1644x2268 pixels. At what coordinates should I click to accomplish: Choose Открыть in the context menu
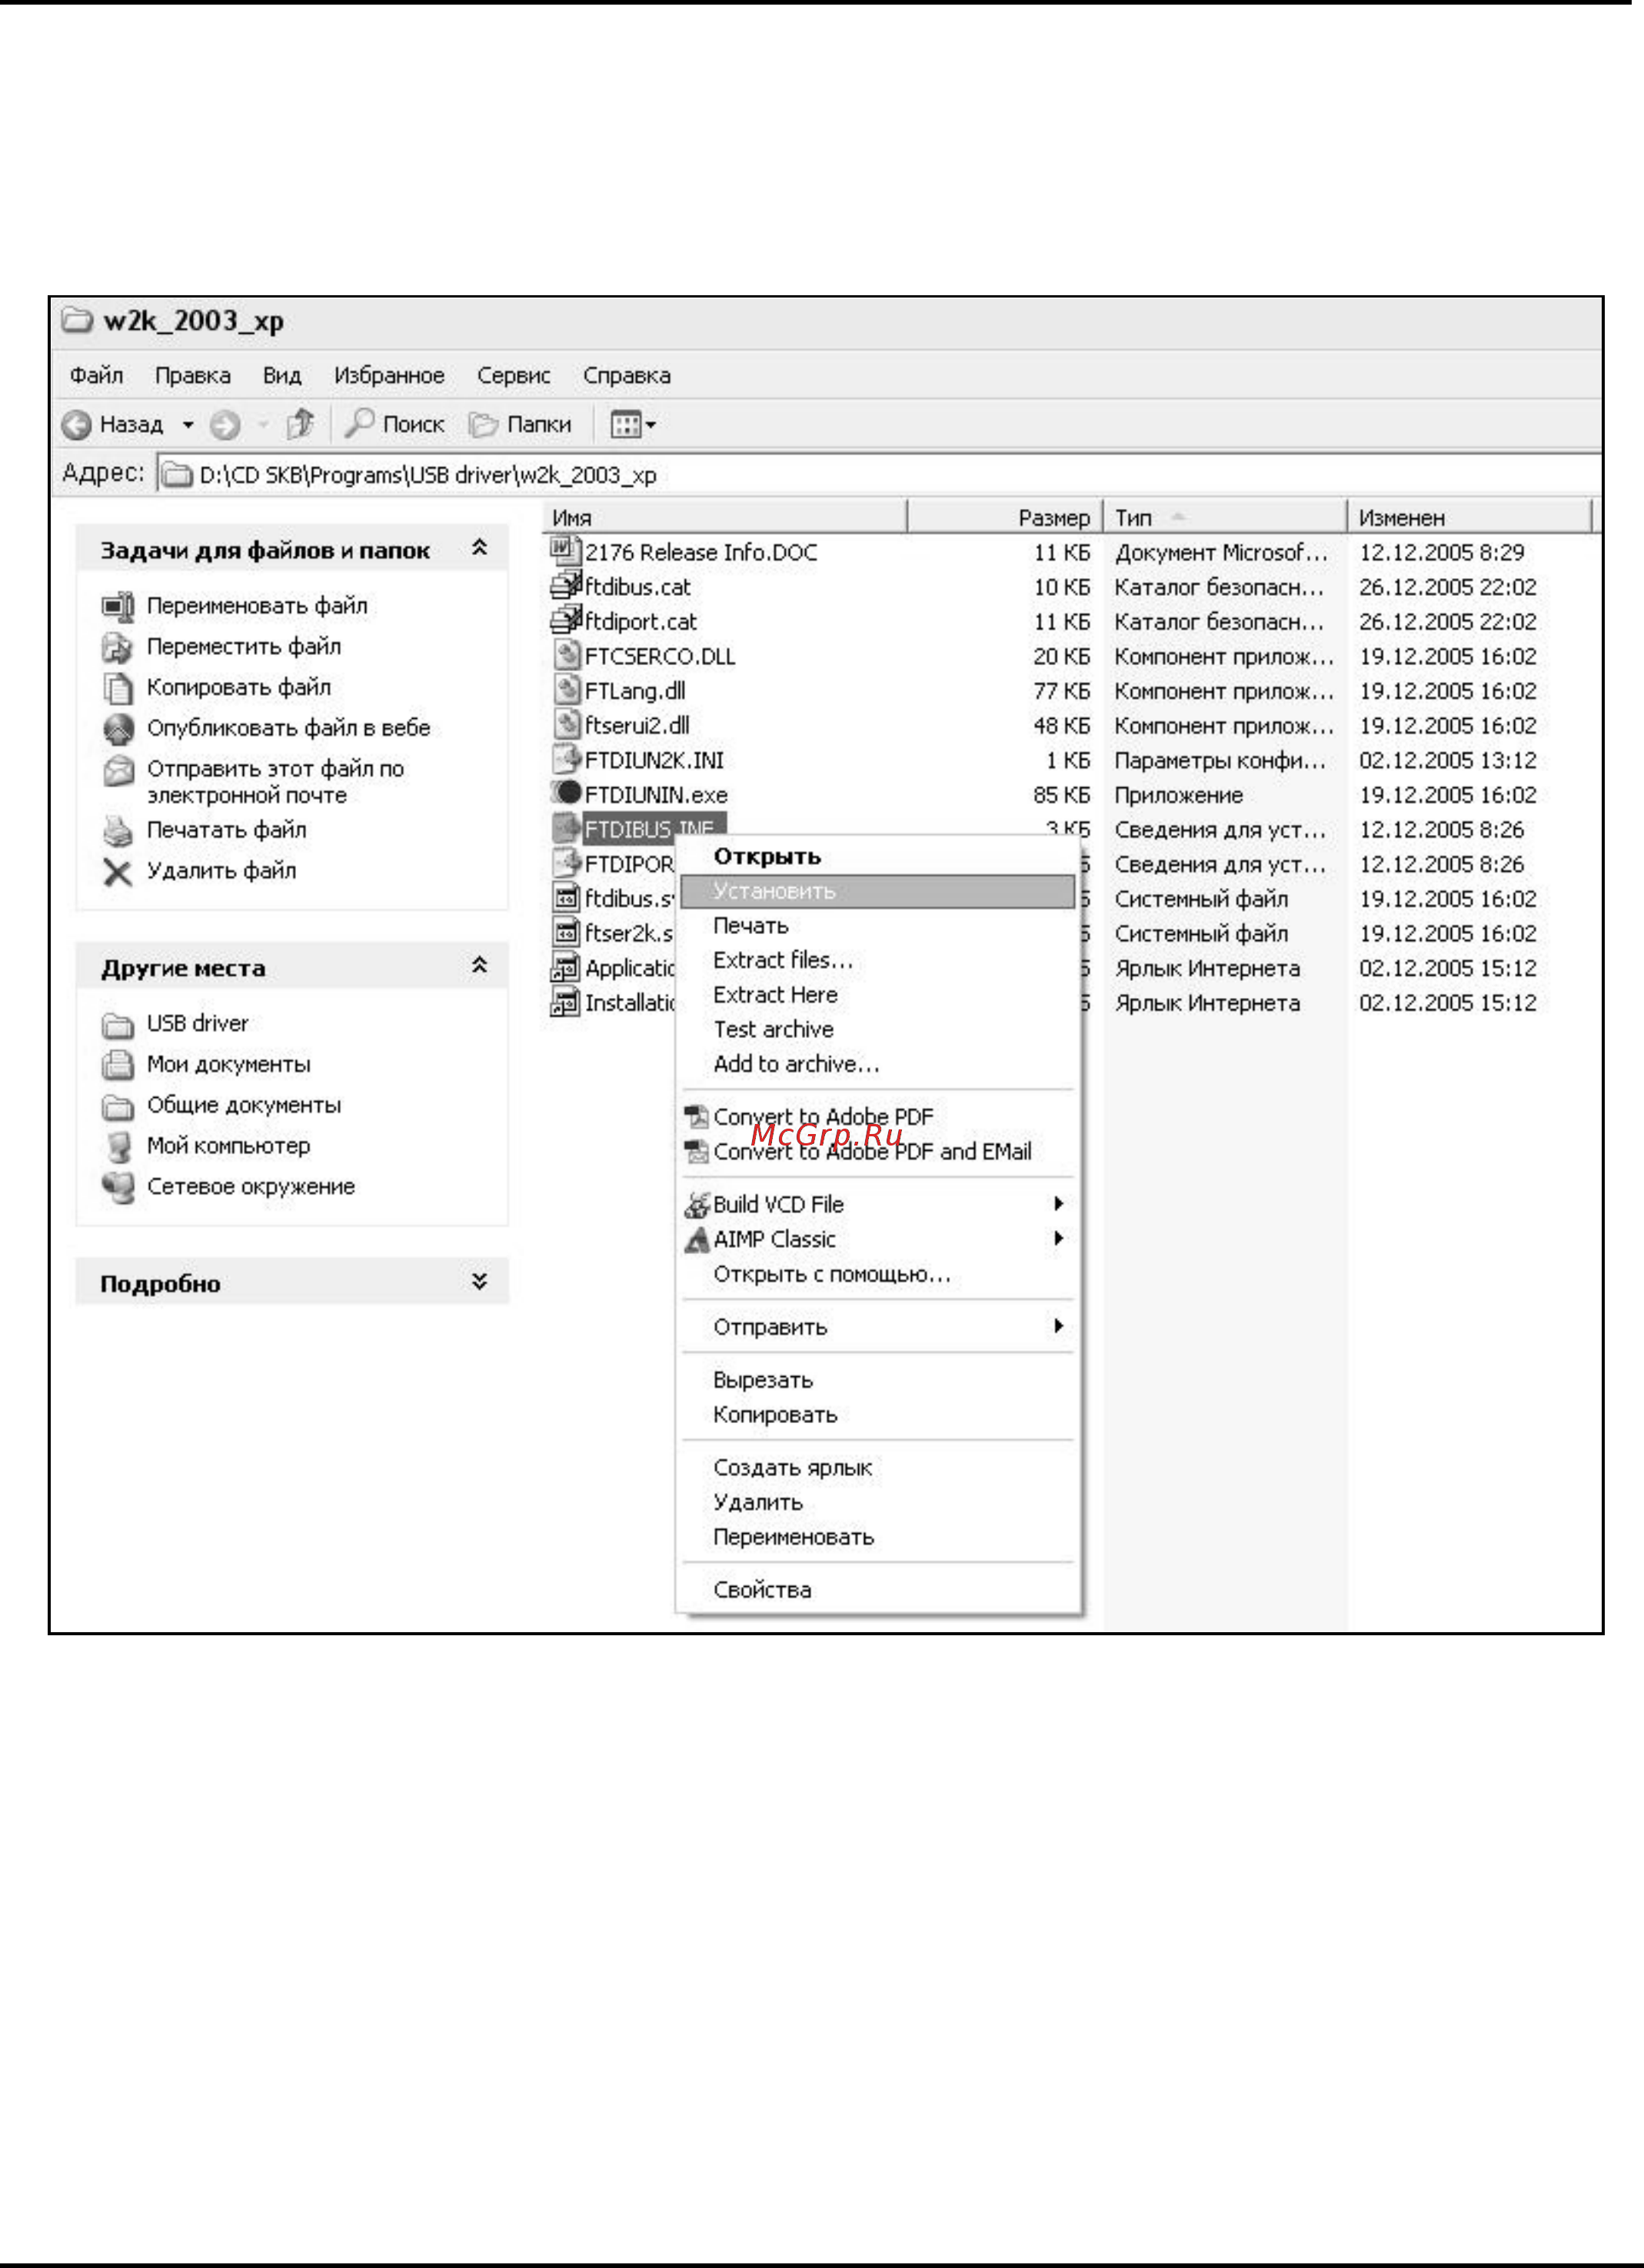click(878, 856)
